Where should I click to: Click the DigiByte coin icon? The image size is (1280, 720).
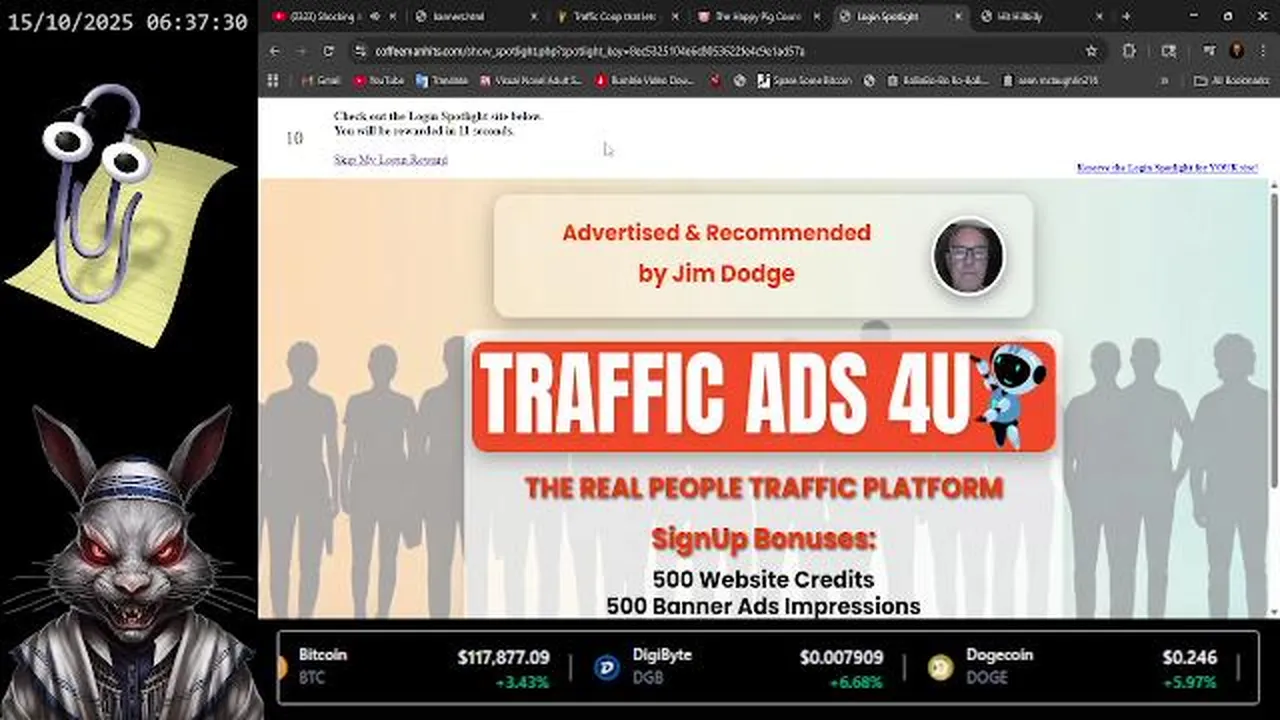pos(607,667)
